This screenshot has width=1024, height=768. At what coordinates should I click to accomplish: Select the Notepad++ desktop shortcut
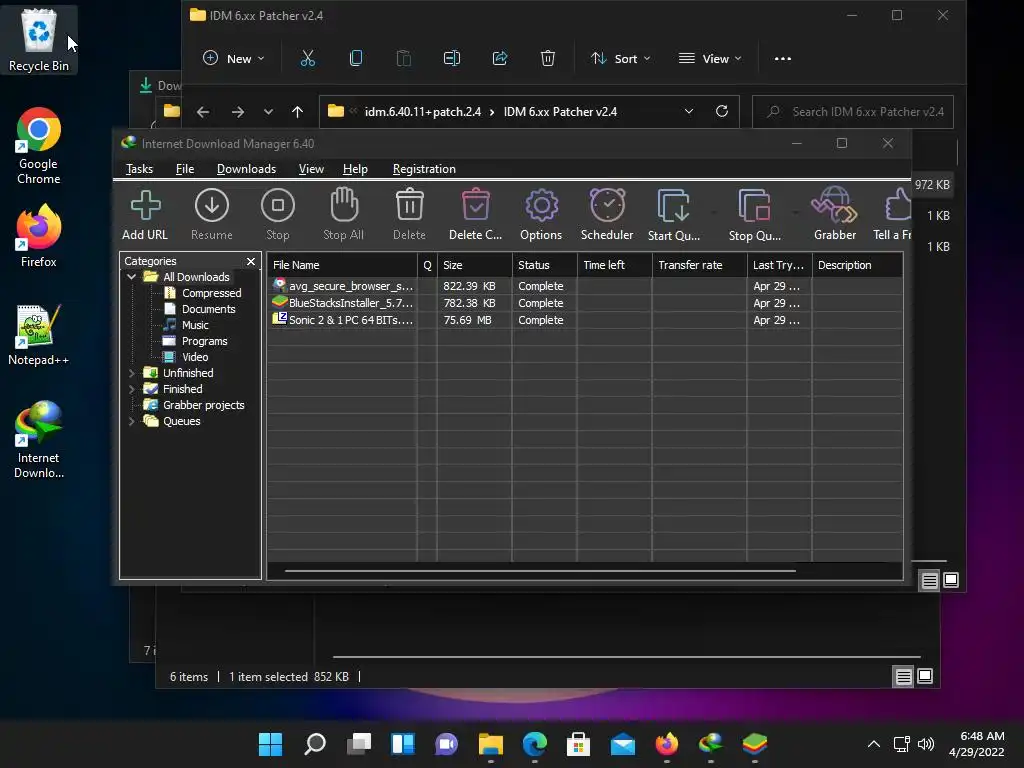coord(39,335)
